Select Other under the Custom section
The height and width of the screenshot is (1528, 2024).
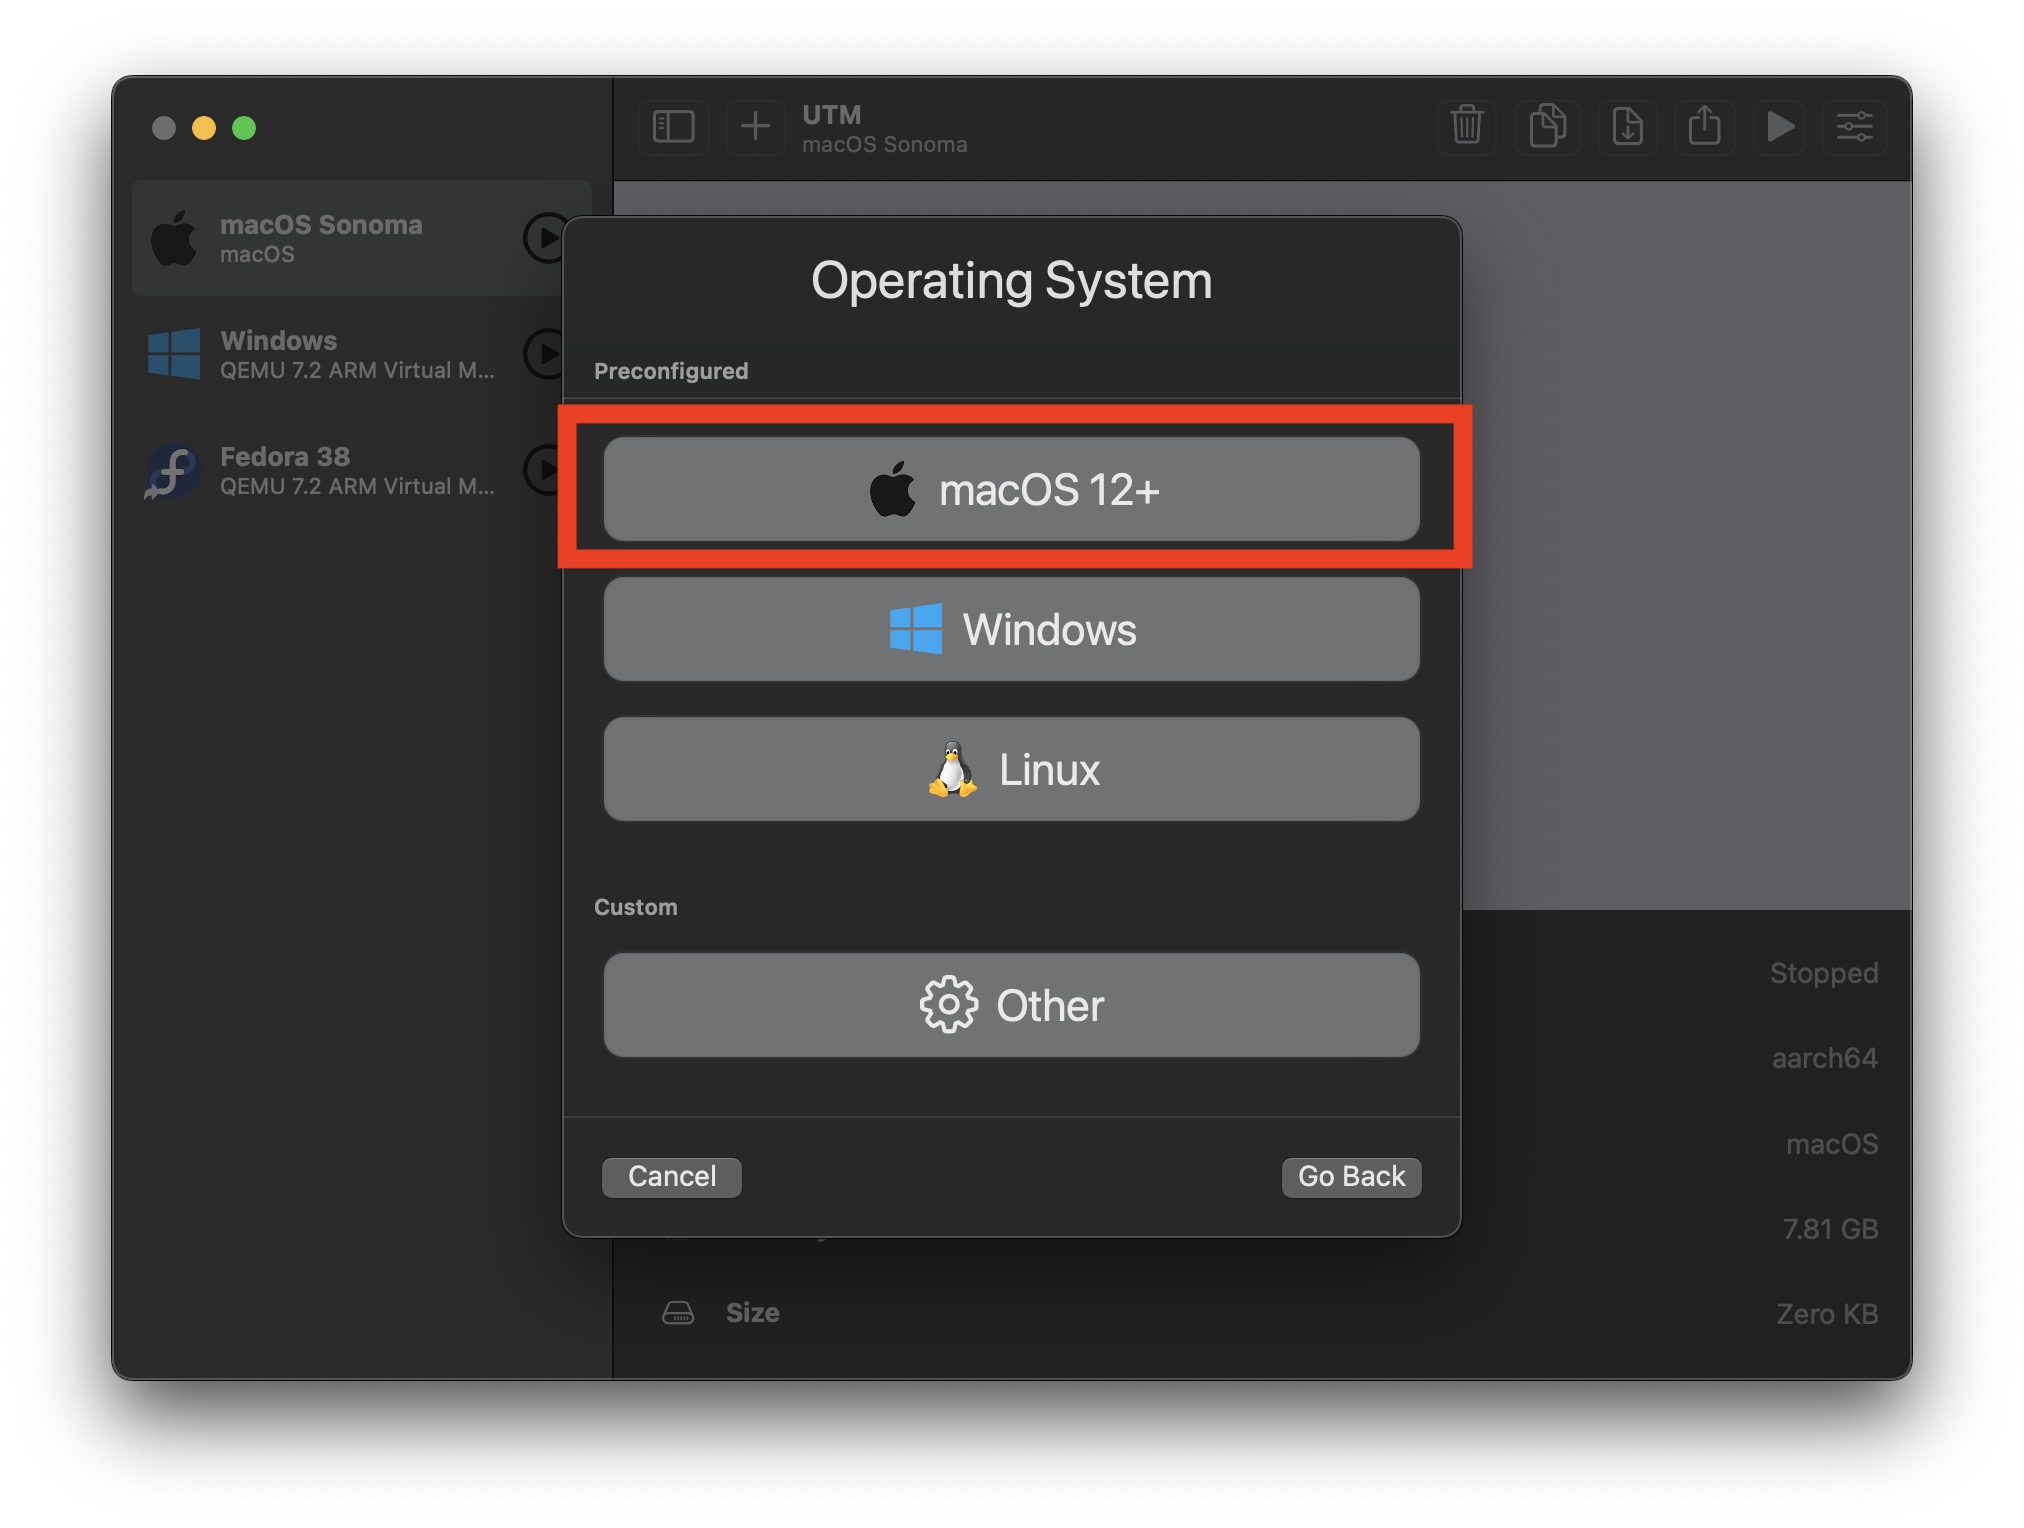1011,1005
